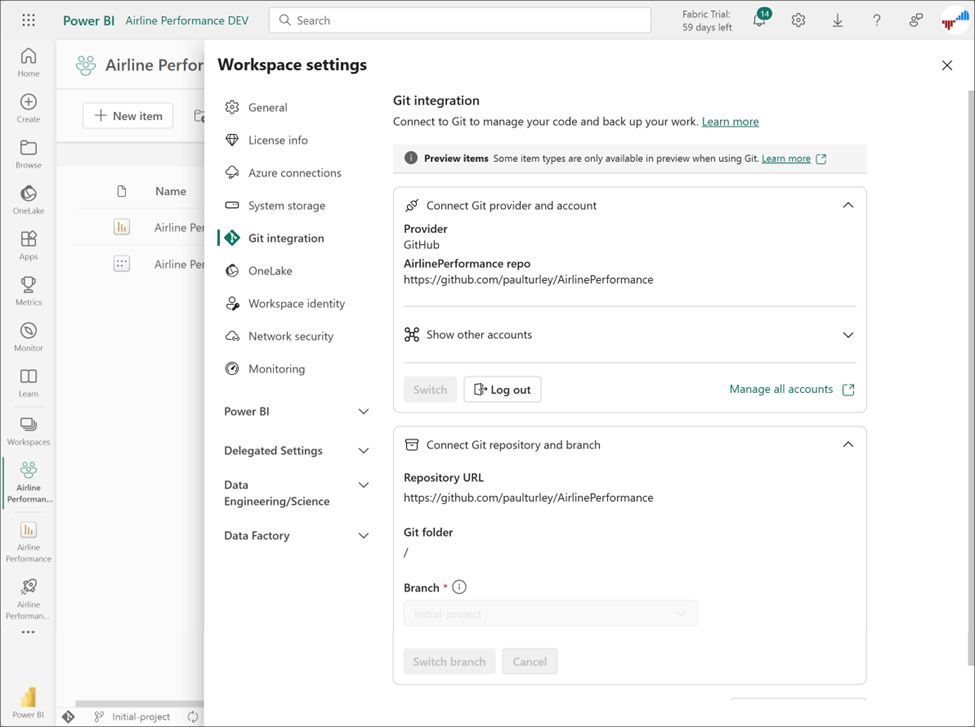Image resolution: width=975 pixels, height=727 pixels.
Task: Open the app launcher grid
Action: point(29,20)
